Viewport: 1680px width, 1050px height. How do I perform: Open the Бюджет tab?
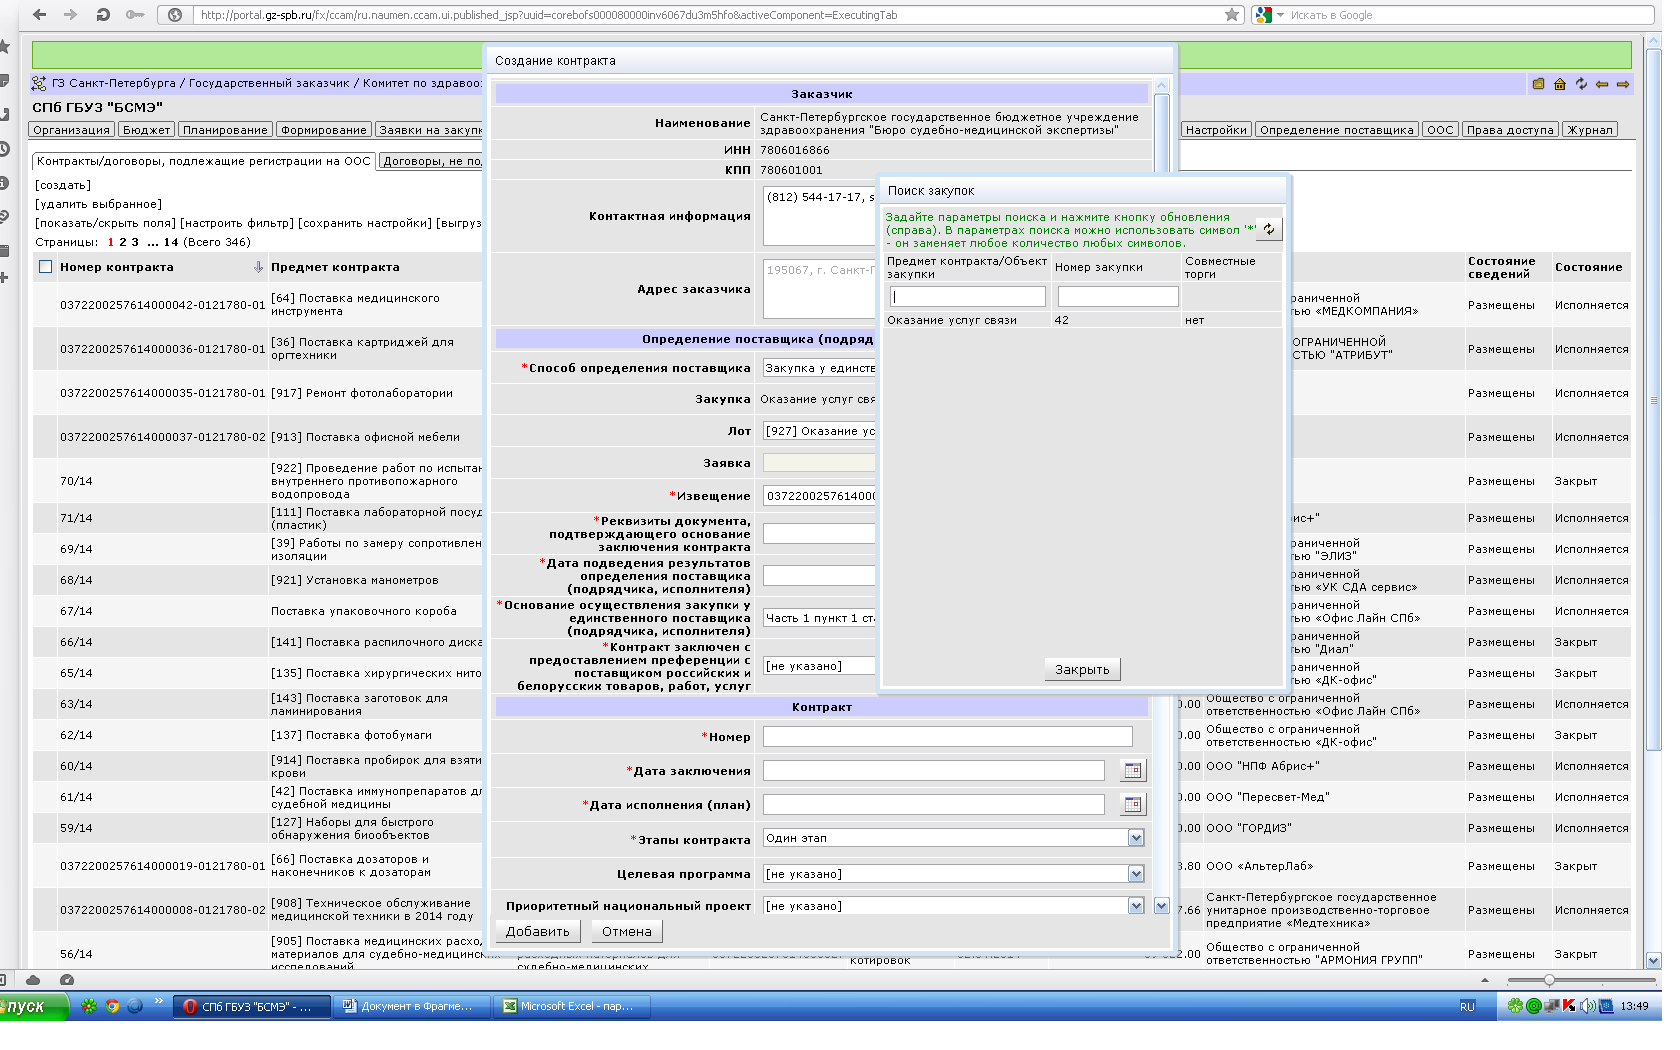click(x=147, y=130)
